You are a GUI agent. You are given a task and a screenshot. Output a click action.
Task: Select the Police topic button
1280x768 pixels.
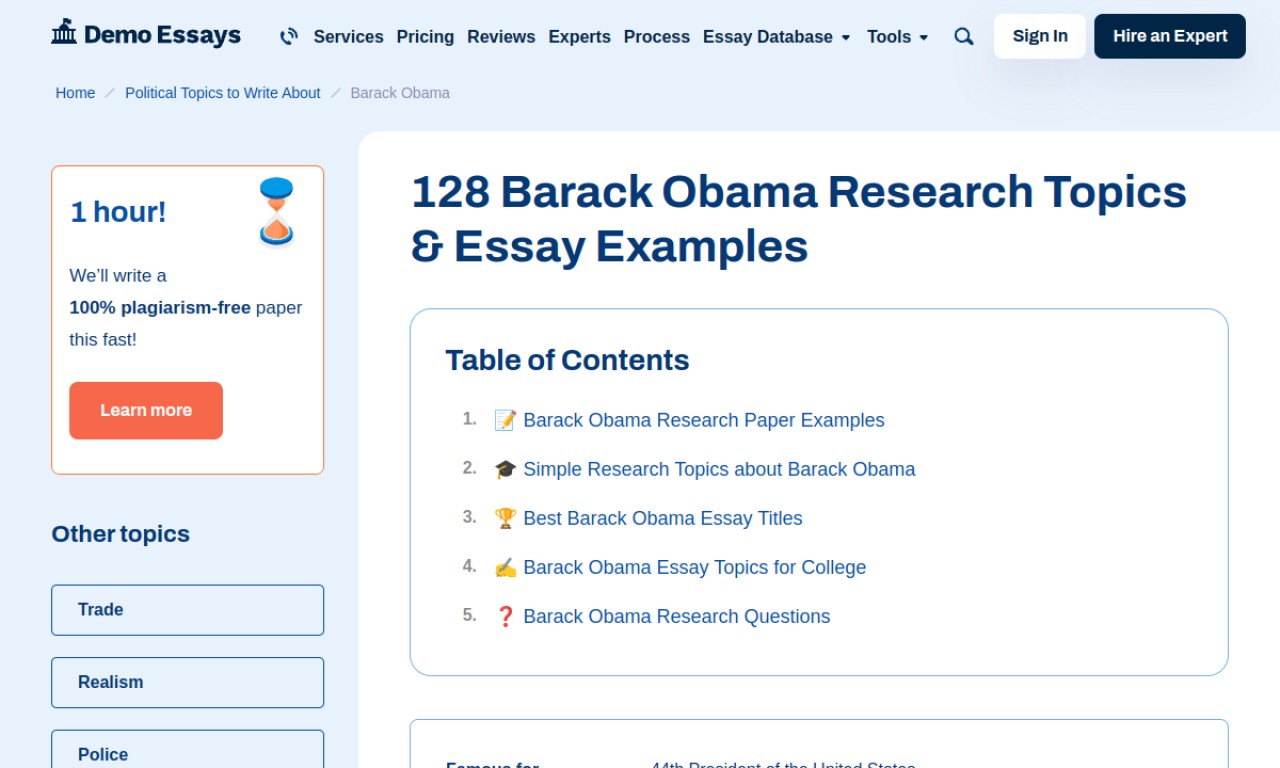[188, 751]
